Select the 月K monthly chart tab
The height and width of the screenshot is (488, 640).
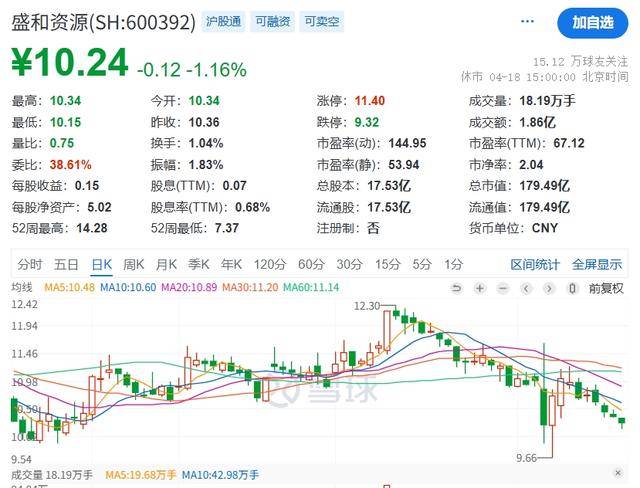(165, 264)
